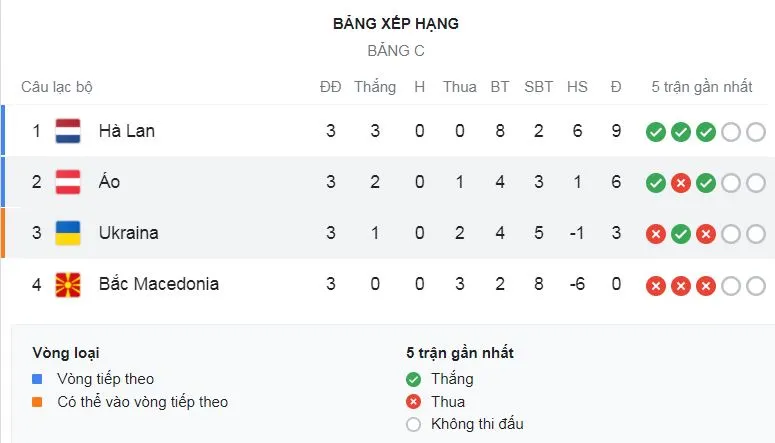
Task: Click the empty Không thi đấu legend circle
Action: [x=414, y=424]
